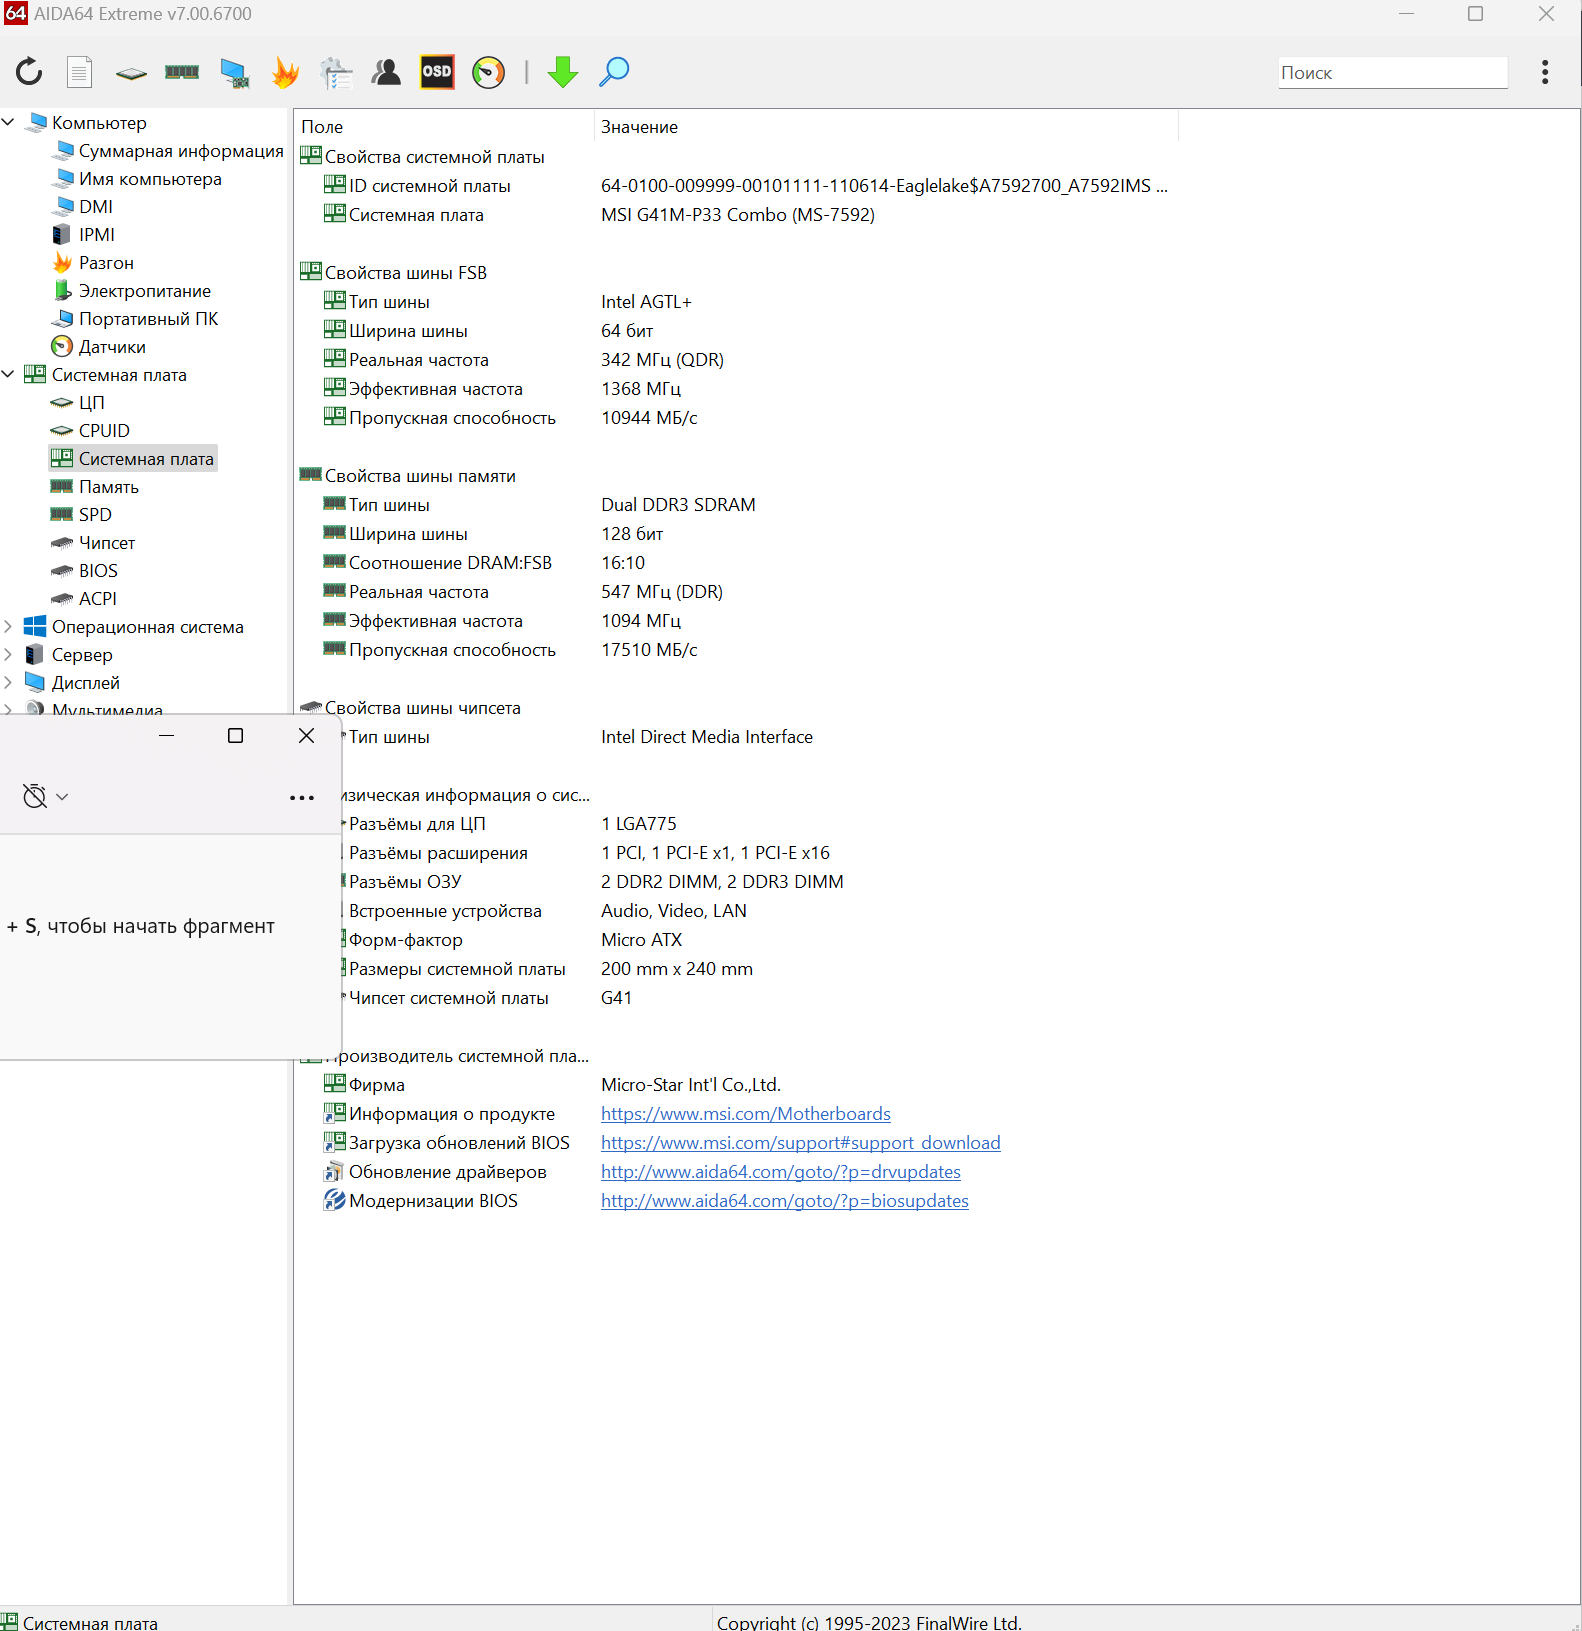Image resolution: width=1582 pixels, height=1631 pixels.
Task: Open the Report document icon
Action: point(79,72)
